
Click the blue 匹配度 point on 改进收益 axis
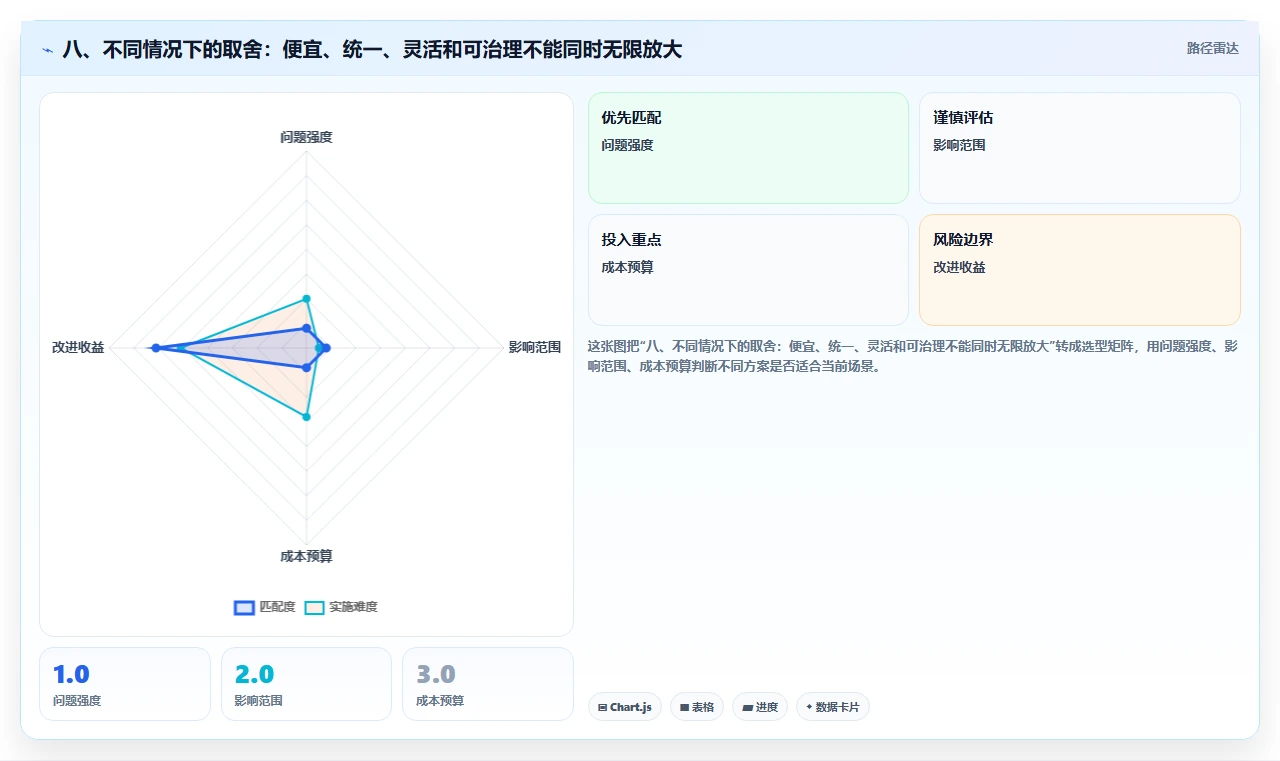[155, 348]
